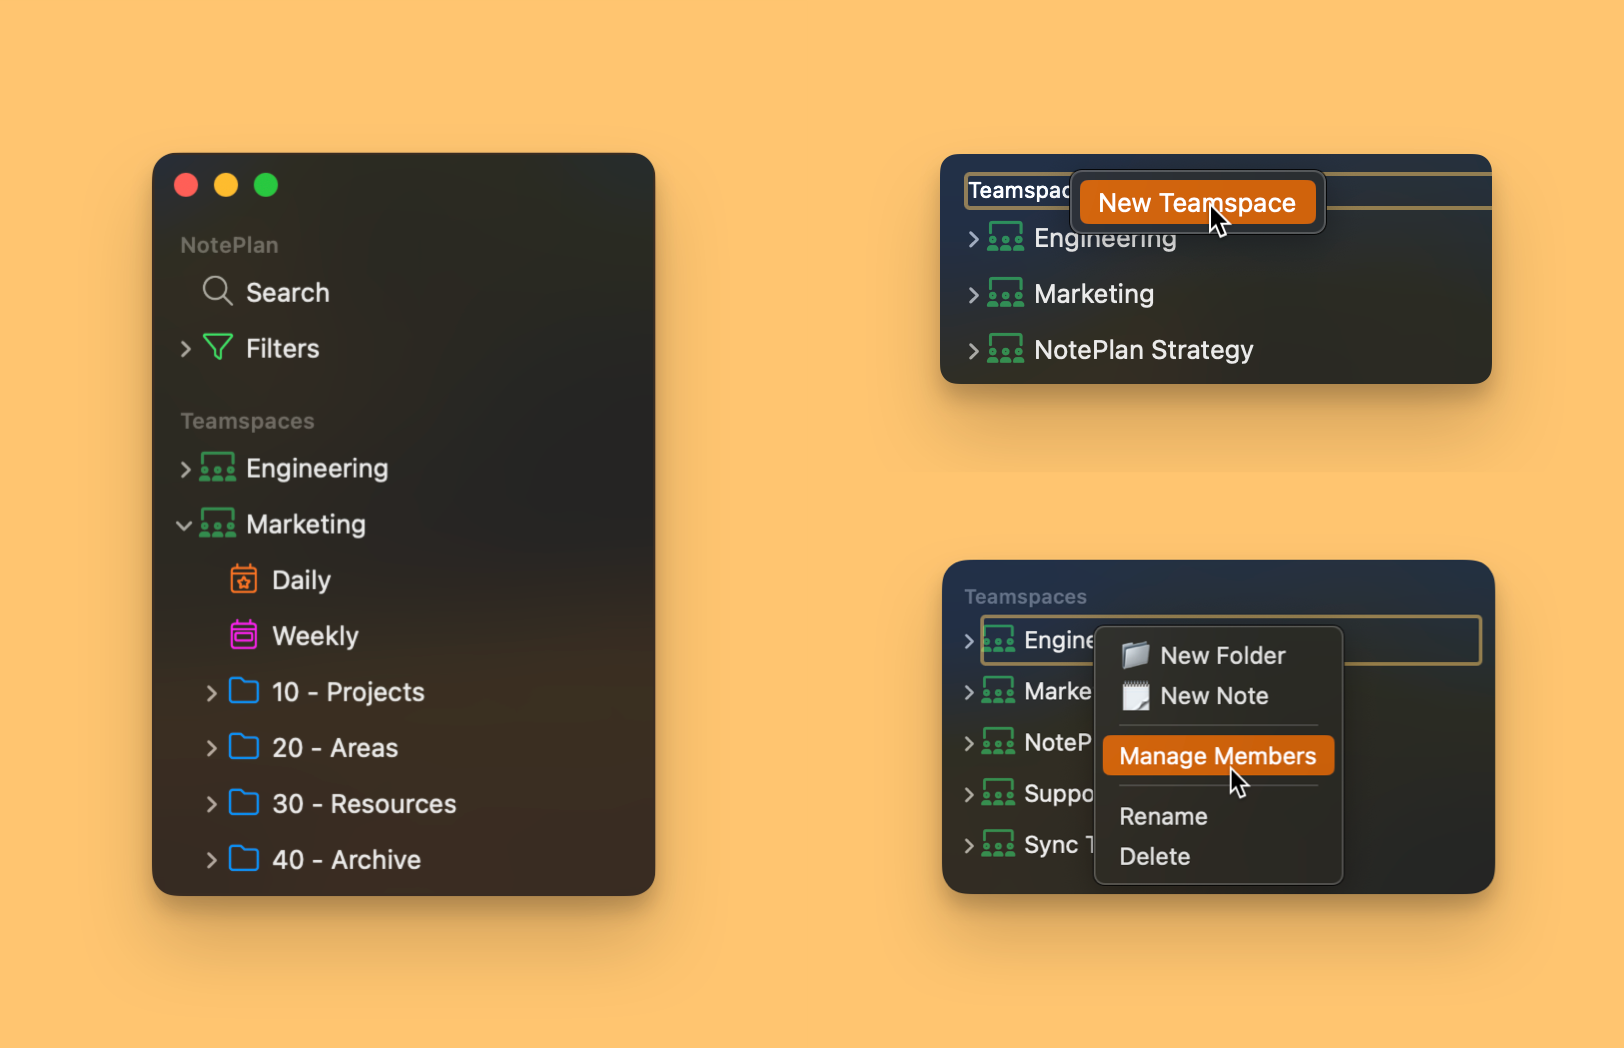The height and width of the screenshot is (1048, 1624).
Task: Click the pink Weekly calendar icon
Action: pos(244,635)
